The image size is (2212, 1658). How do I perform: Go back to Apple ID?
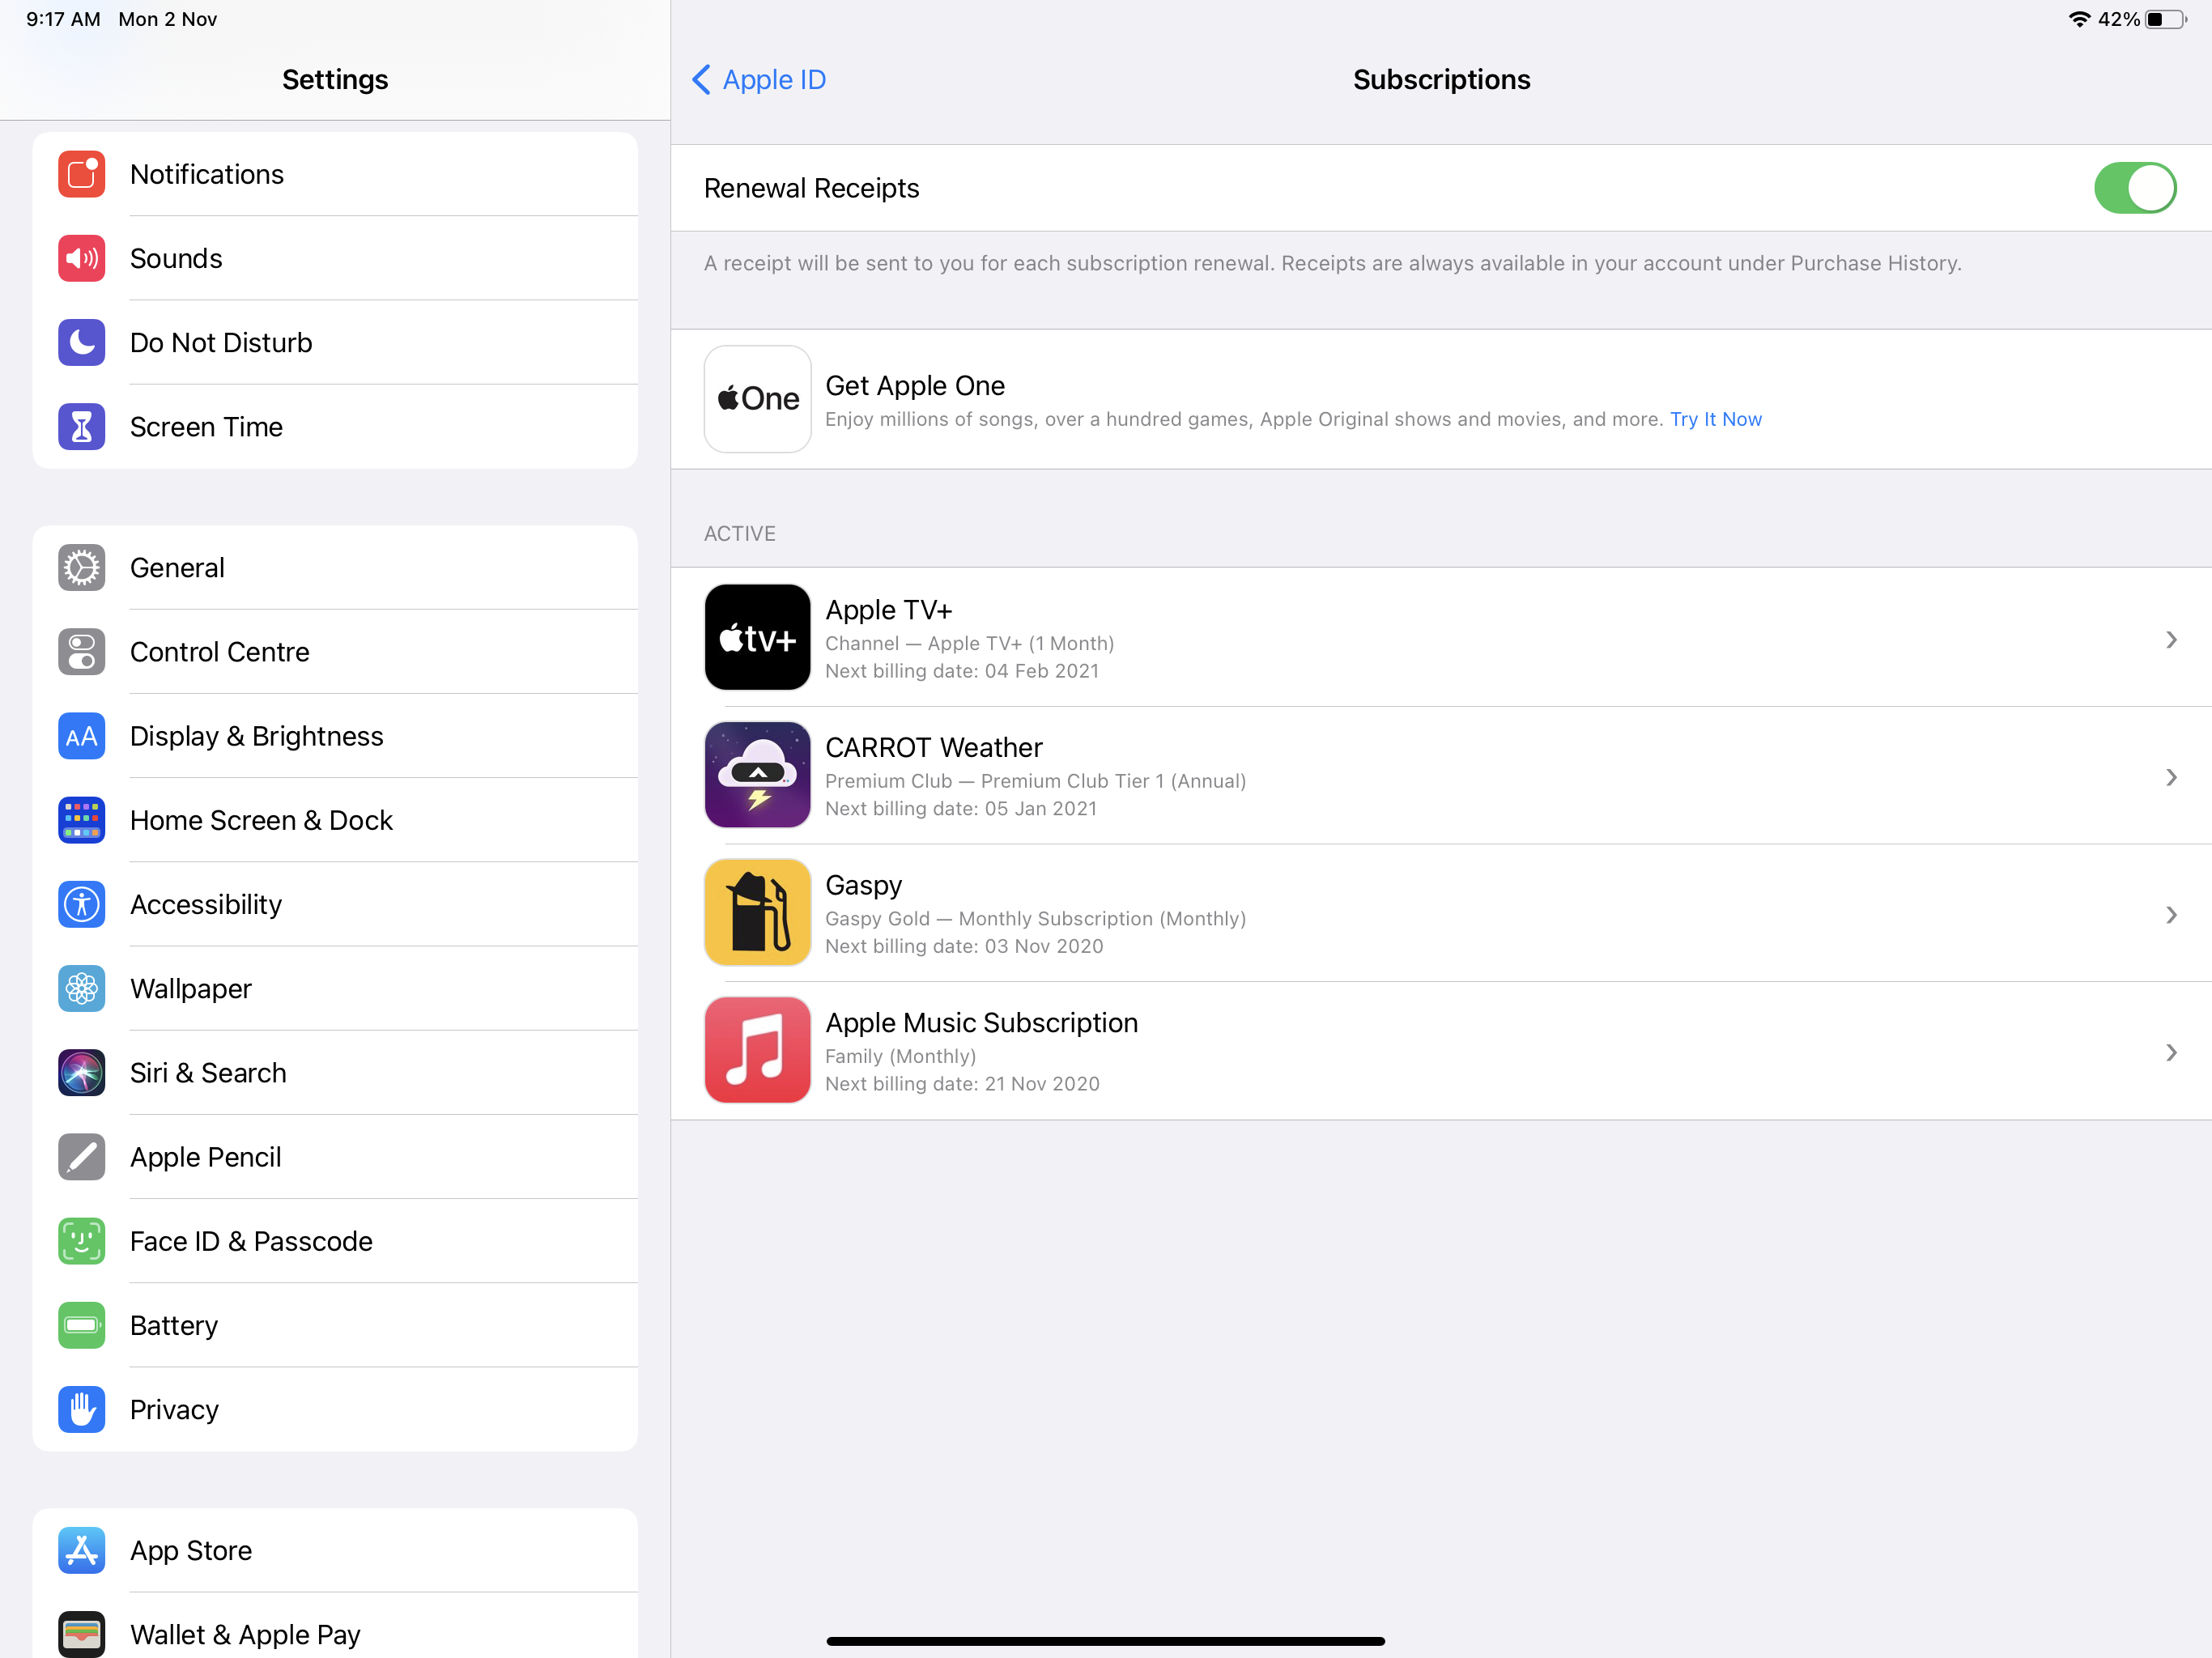pyautogui.click(x=759, y=79)
